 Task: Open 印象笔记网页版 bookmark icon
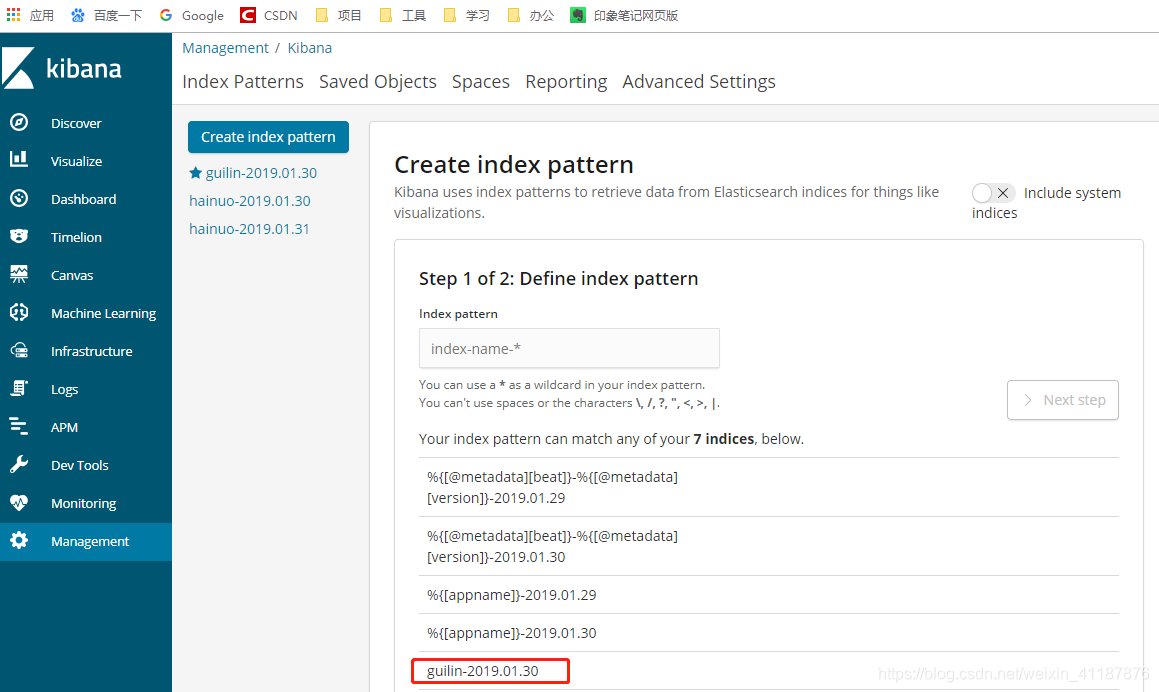coord(578,15)
